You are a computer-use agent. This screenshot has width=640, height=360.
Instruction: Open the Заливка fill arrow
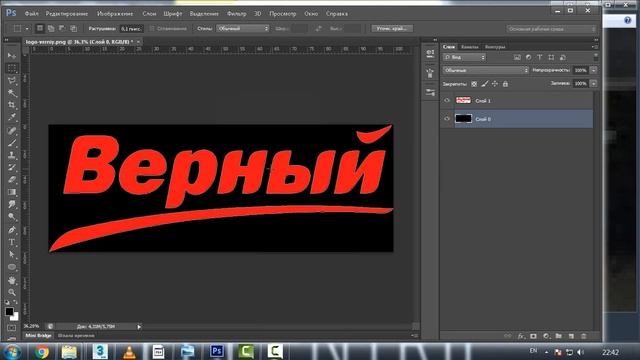pos(593,83)
